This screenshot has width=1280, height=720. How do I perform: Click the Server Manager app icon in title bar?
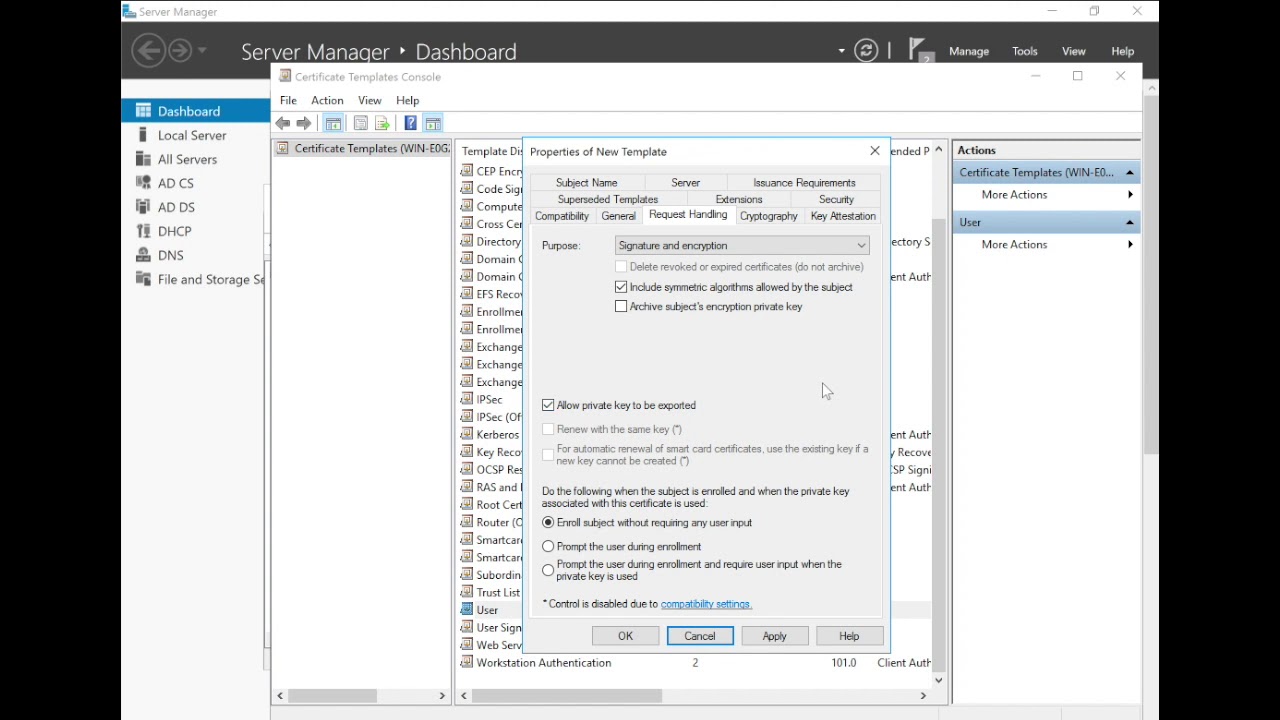(x=129, y=11)
